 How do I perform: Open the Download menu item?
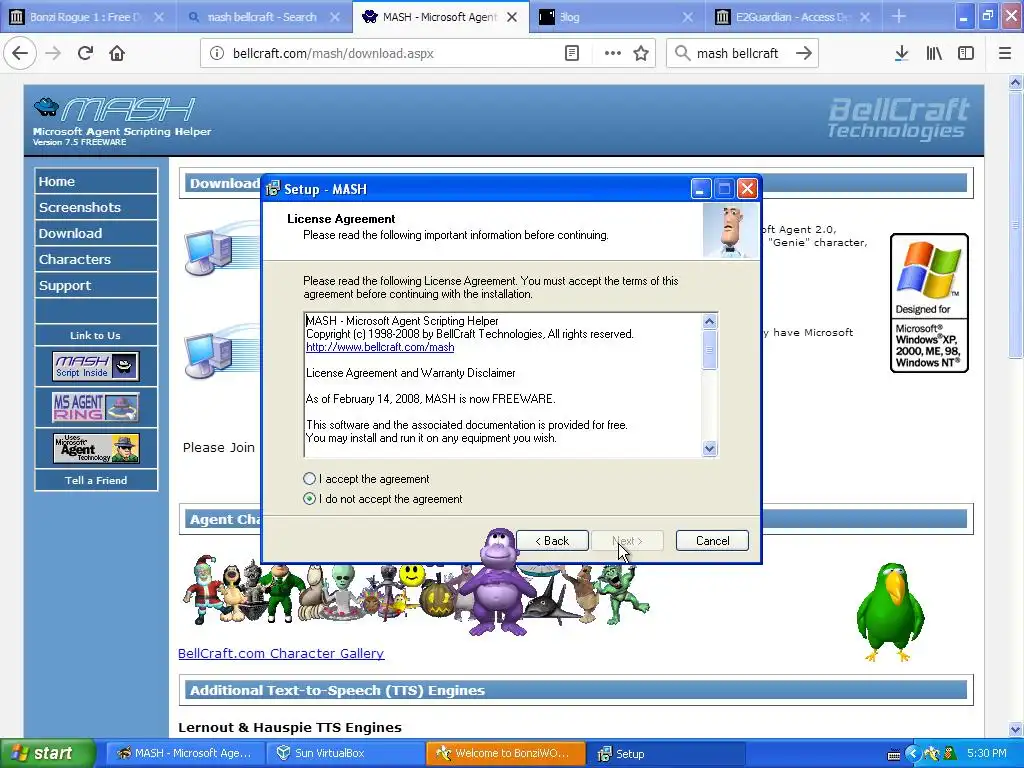click(96, 233)
